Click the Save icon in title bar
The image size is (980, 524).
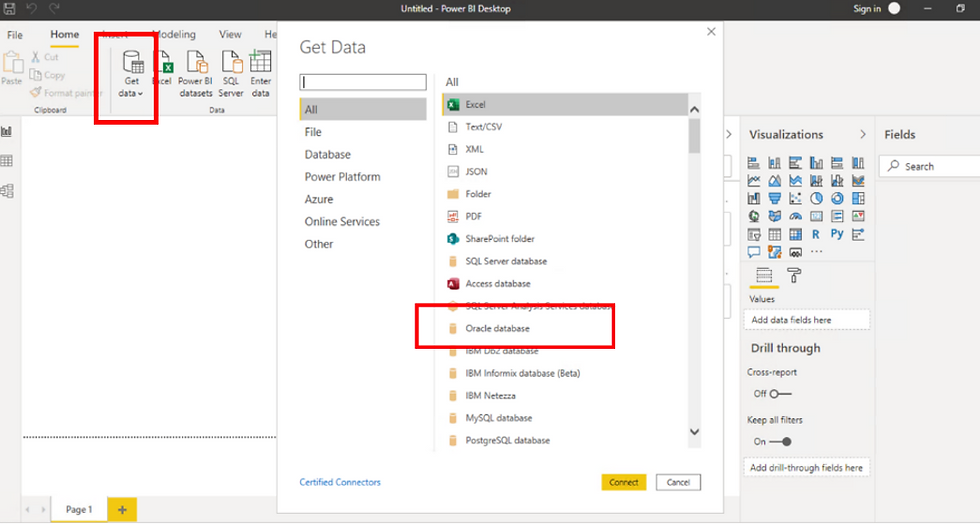click(9, 8)
